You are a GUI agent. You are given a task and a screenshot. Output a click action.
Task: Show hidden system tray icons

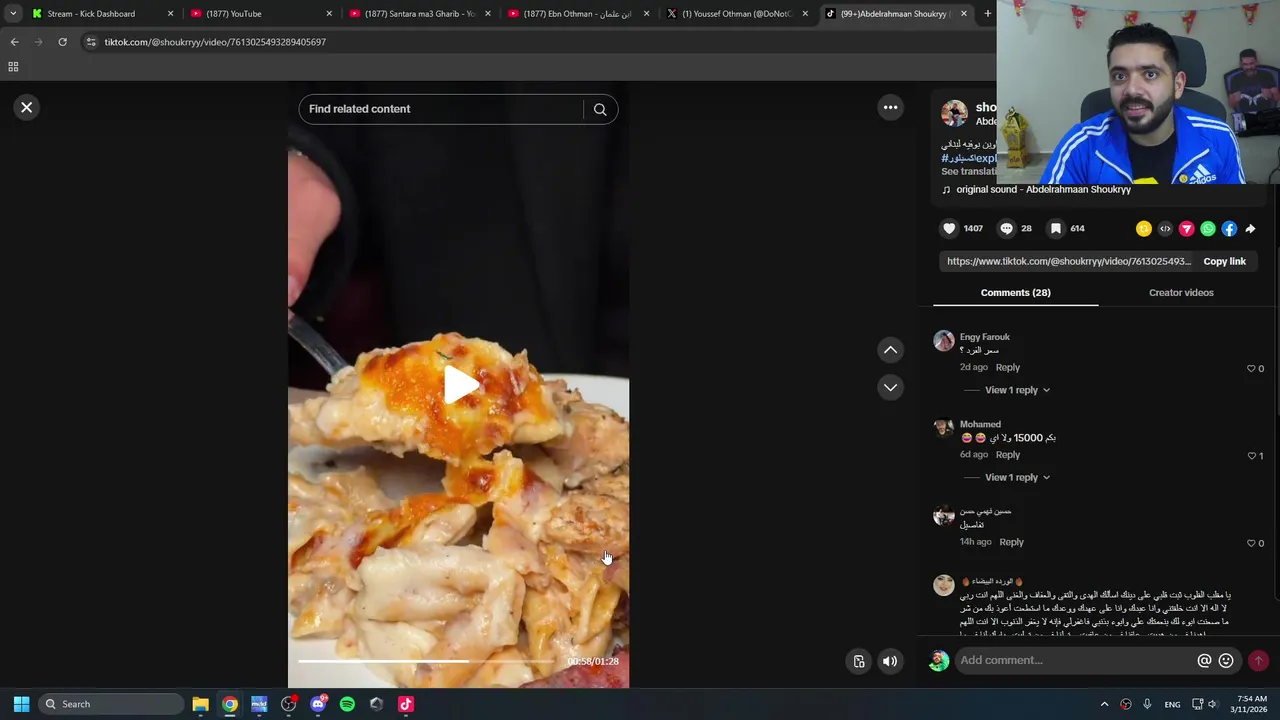click(x=1104, y=704)
